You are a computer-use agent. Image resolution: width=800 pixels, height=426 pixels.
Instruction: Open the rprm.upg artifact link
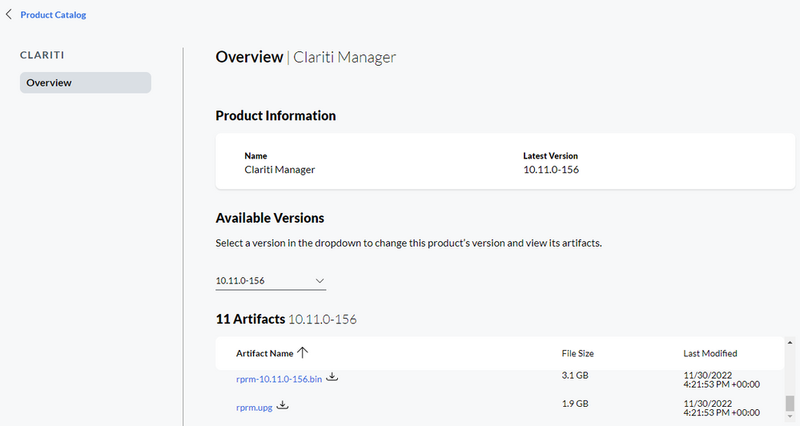[254, 408]
